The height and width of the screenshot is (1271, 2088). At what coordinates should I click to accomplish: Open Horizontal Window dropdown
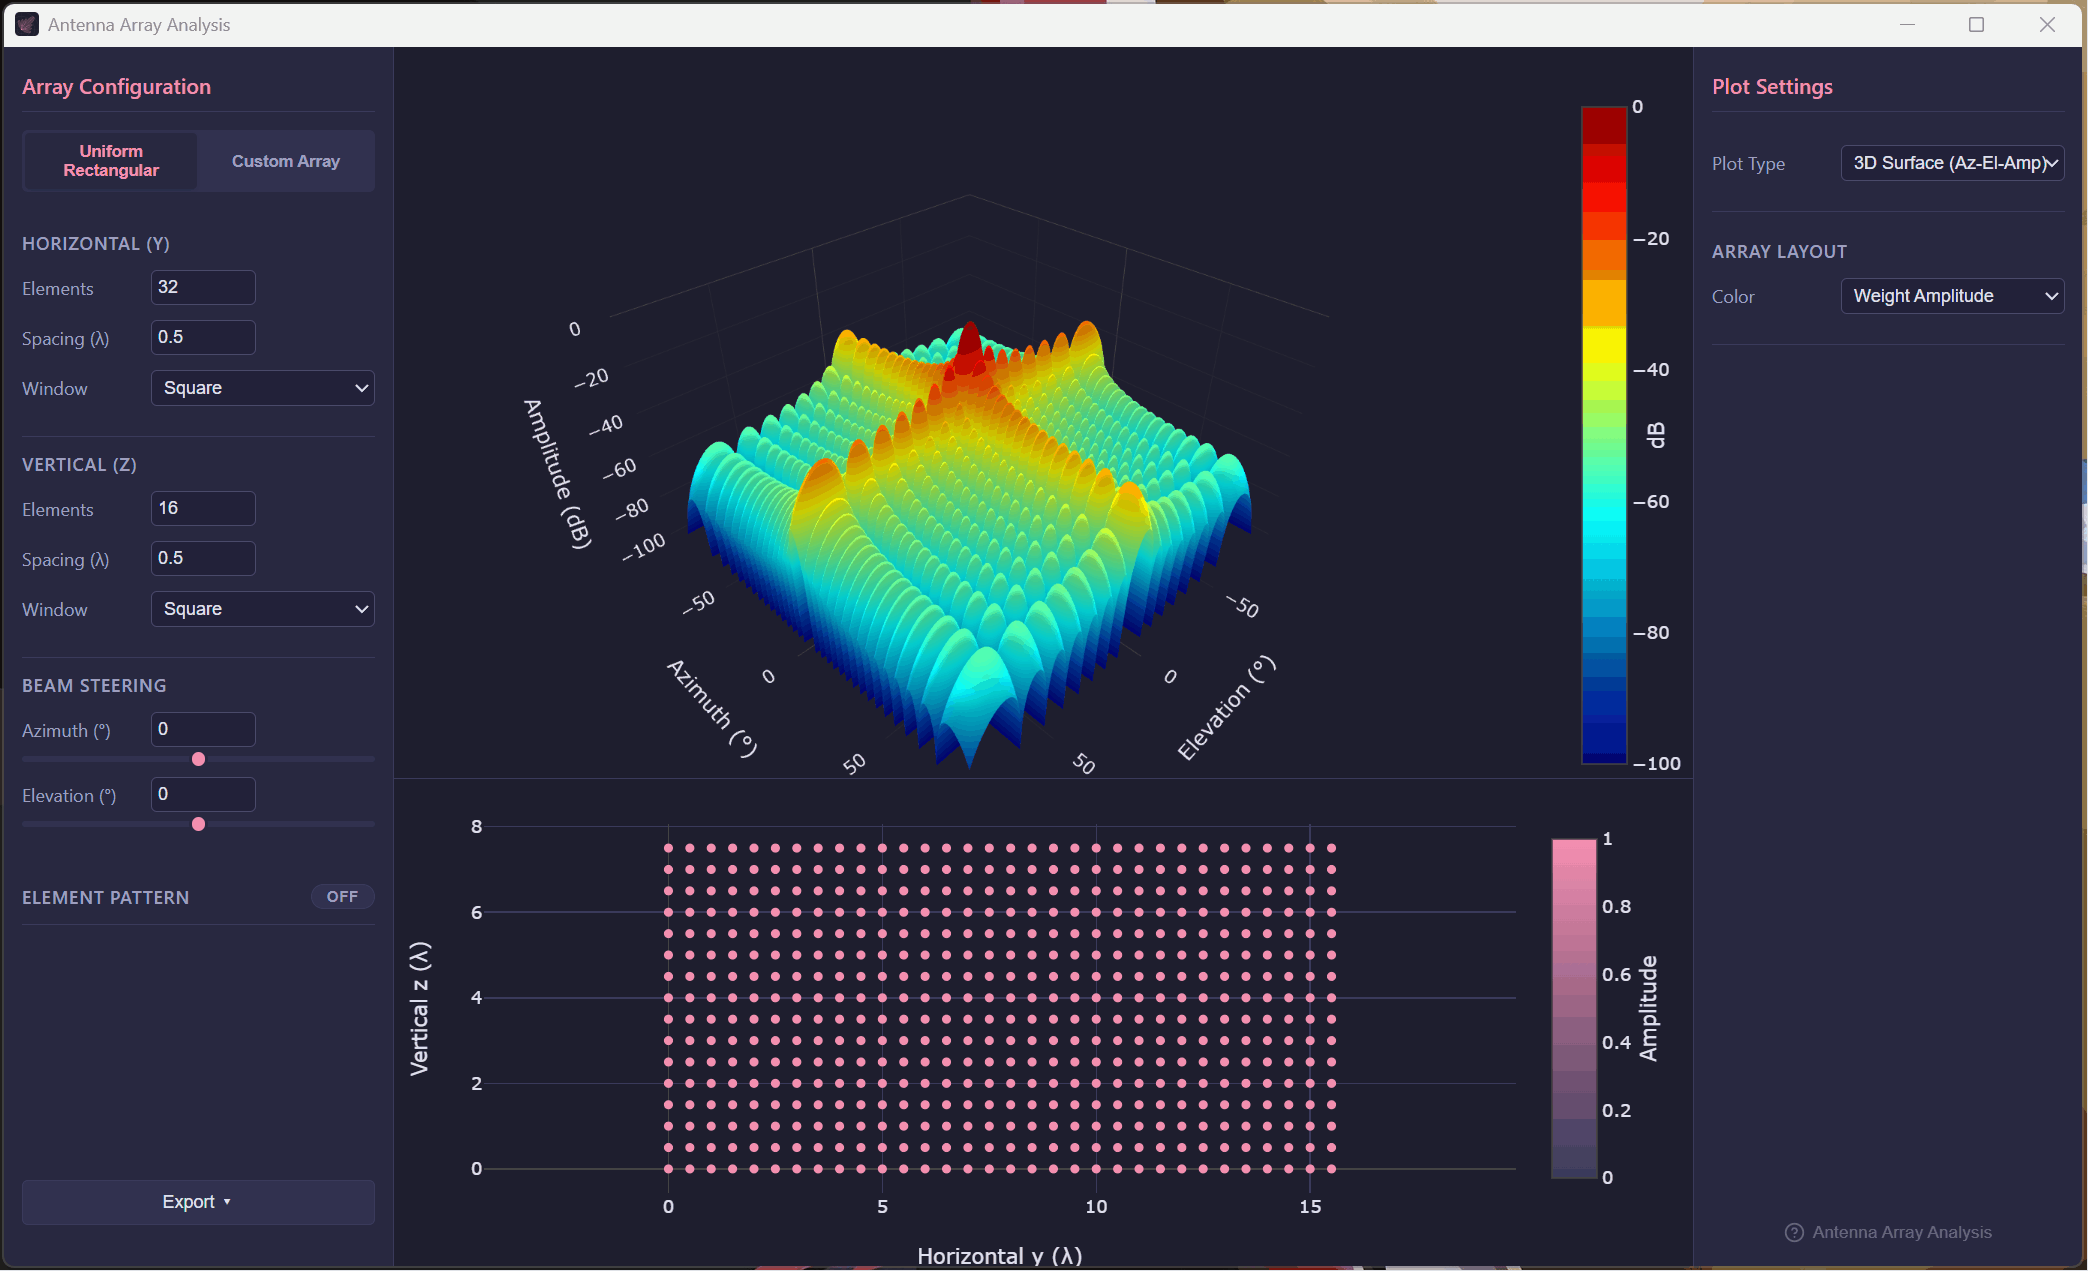(263, 388)
